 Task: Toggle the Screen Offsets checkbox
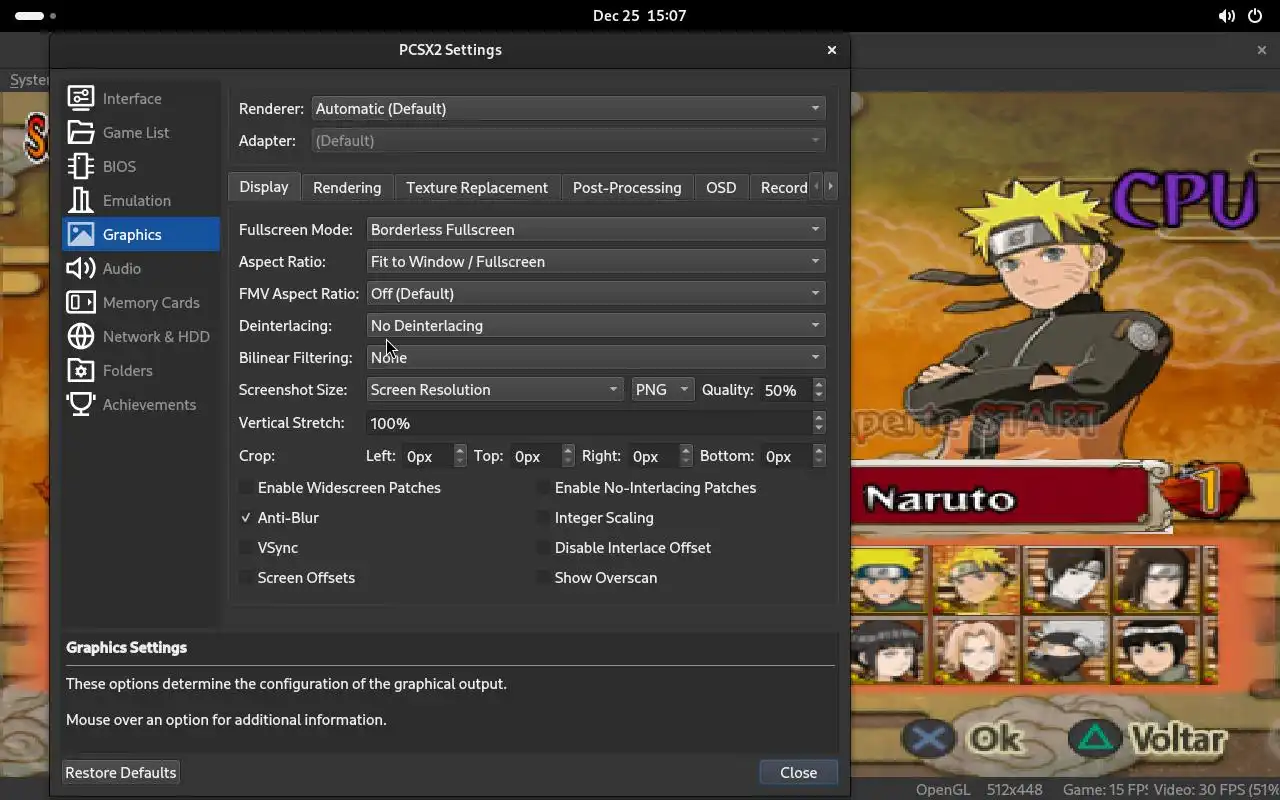pos(246,578)
